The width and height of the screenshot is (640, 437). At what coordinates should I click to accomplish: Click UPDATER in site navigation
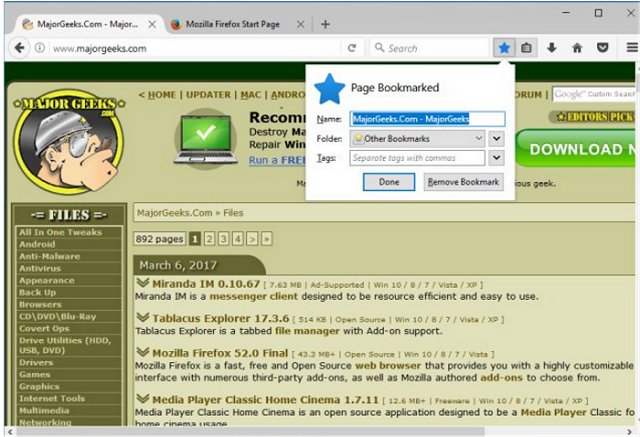[x=208, y=95]
